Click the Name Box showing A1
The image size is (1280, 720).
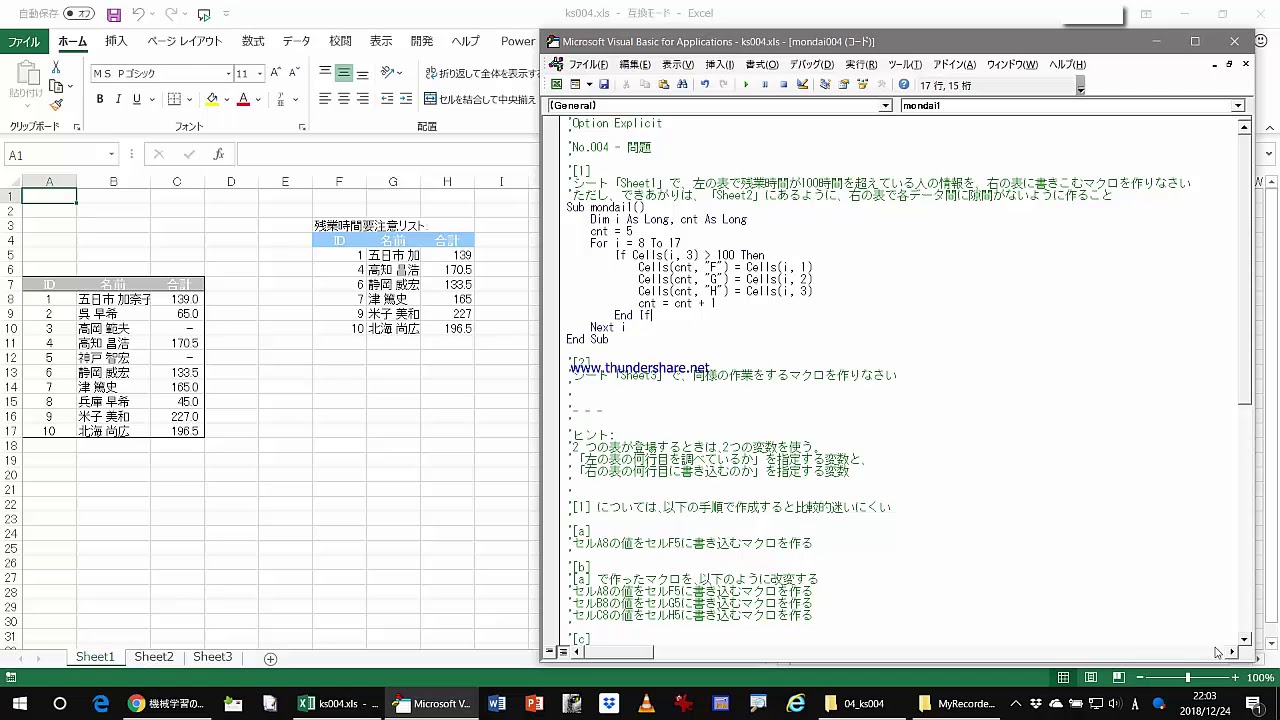[x=55, y=155]
